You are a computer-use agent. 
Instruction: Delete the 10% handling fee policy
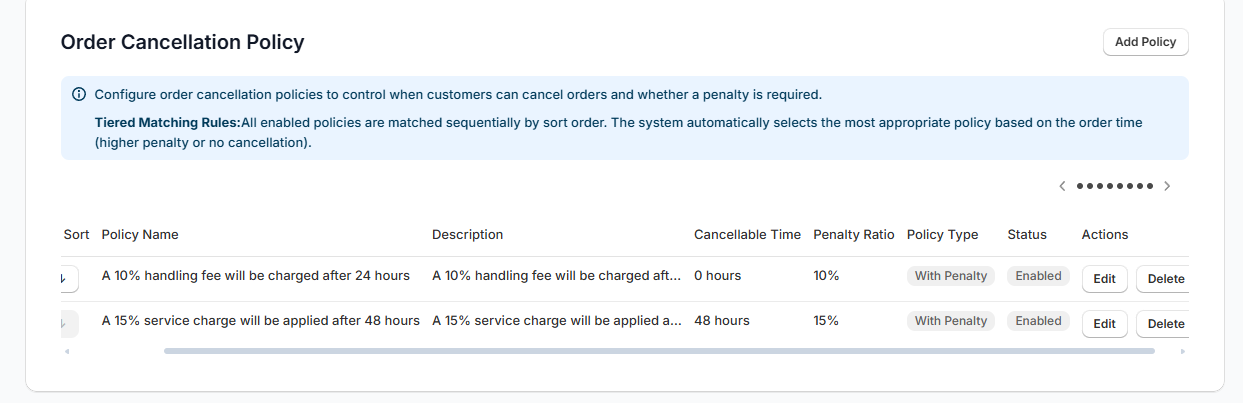(1164, 279)
